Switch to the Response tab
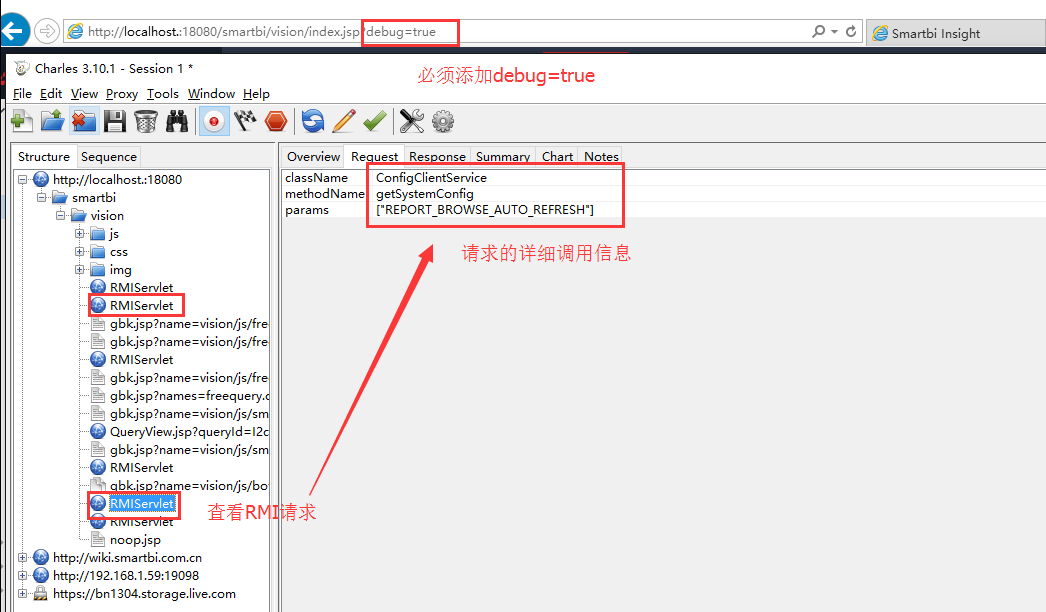The height and width of the screenshot is (612, 1046). tap(437, 156)
